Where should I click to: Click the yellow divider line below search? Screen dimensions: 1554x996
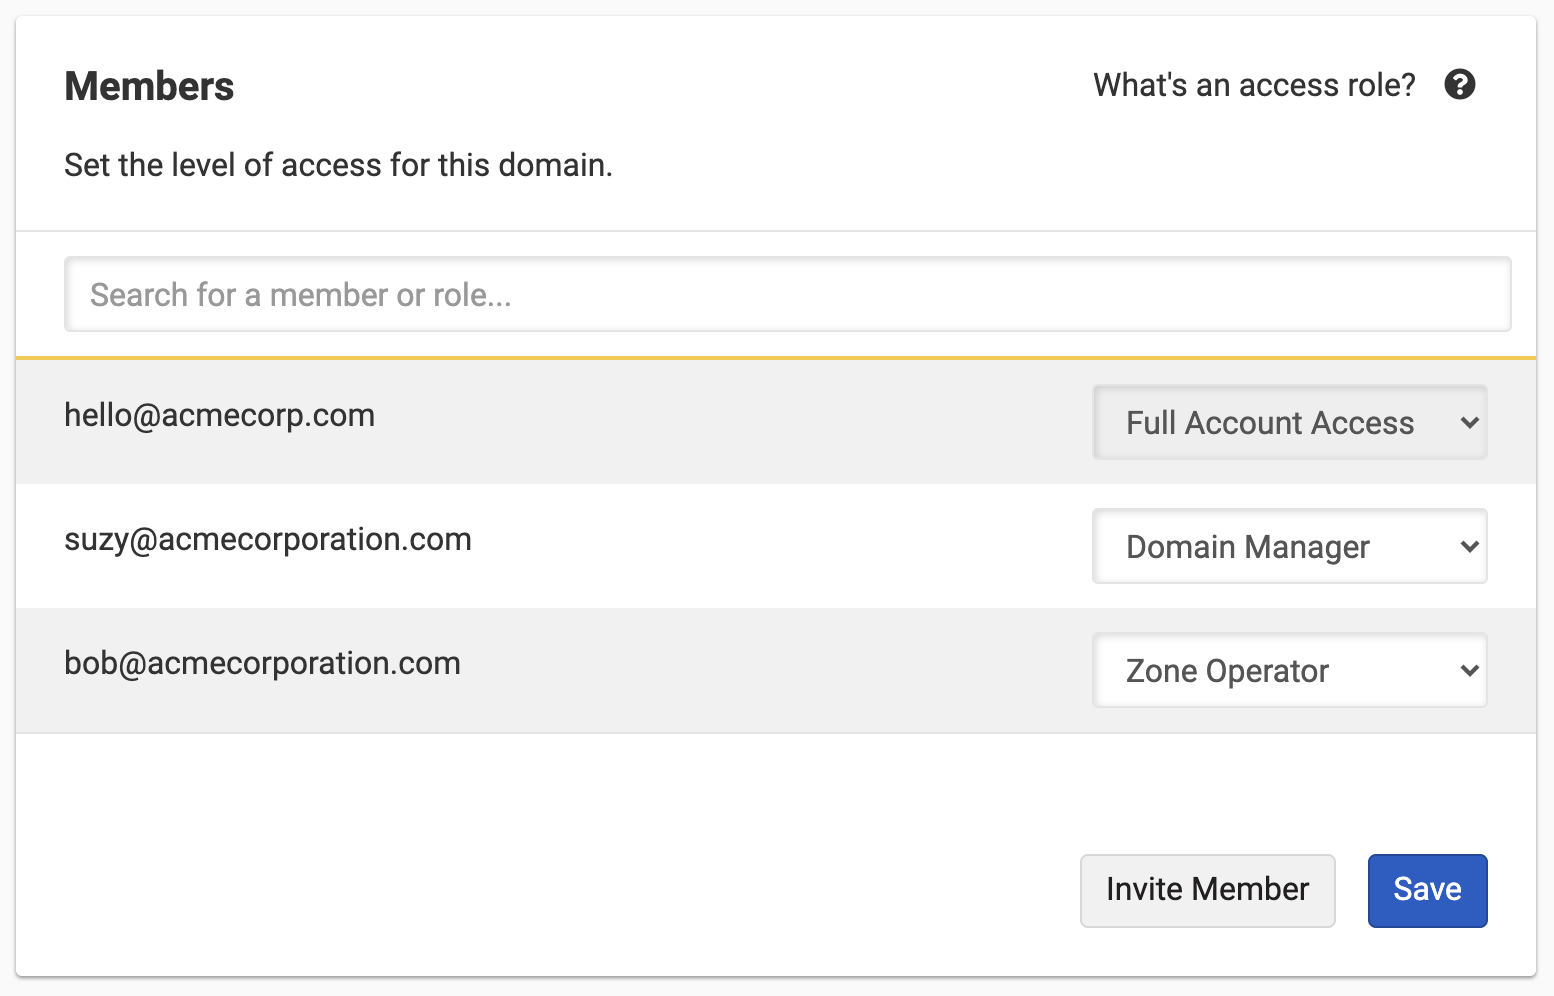(776, 357)
